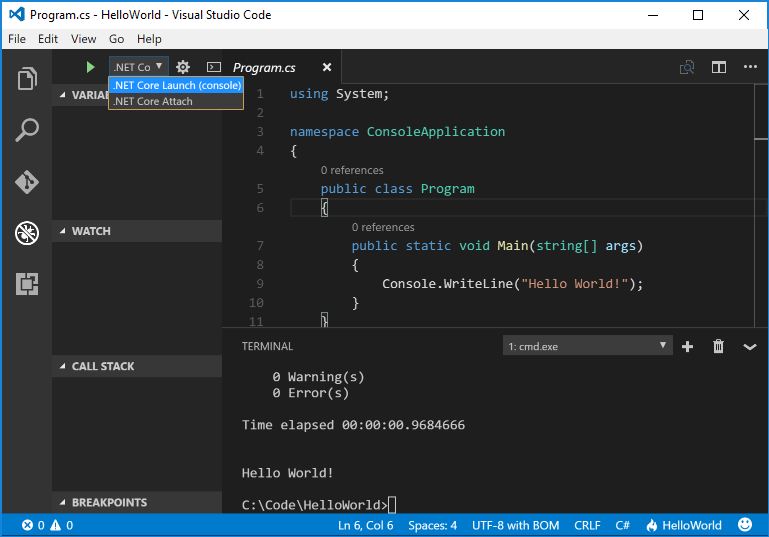Click 0 Error(s) text in terminal
The height and width of the screenshot is (537, 769).
[310, 393]
